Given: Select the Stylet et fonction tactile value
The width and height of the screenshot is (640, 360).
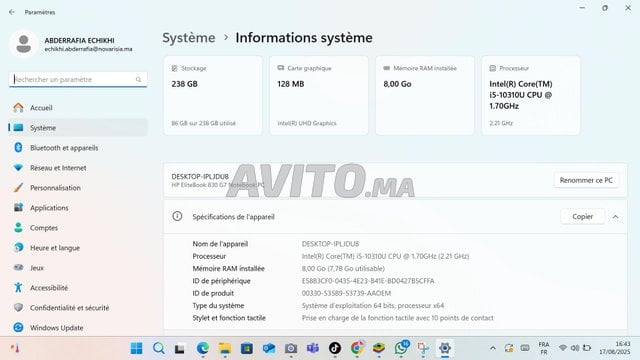Looking at the screenshot, I should point(398,318).
